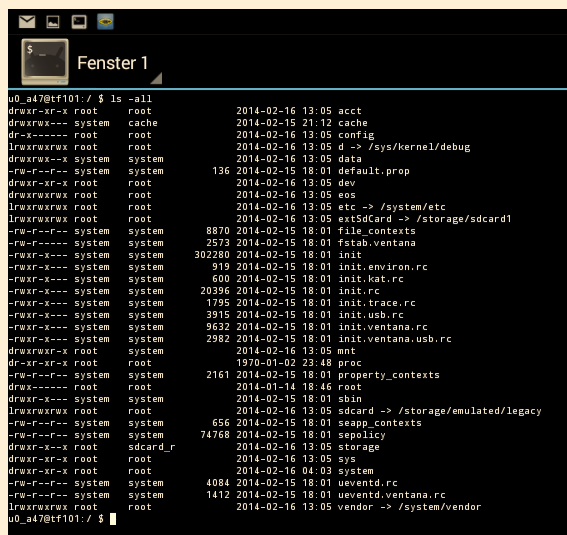Click the "/storage/emulated/legacy" link target
This screenshot has height=535, width=567.
click(x=470, y=411)
